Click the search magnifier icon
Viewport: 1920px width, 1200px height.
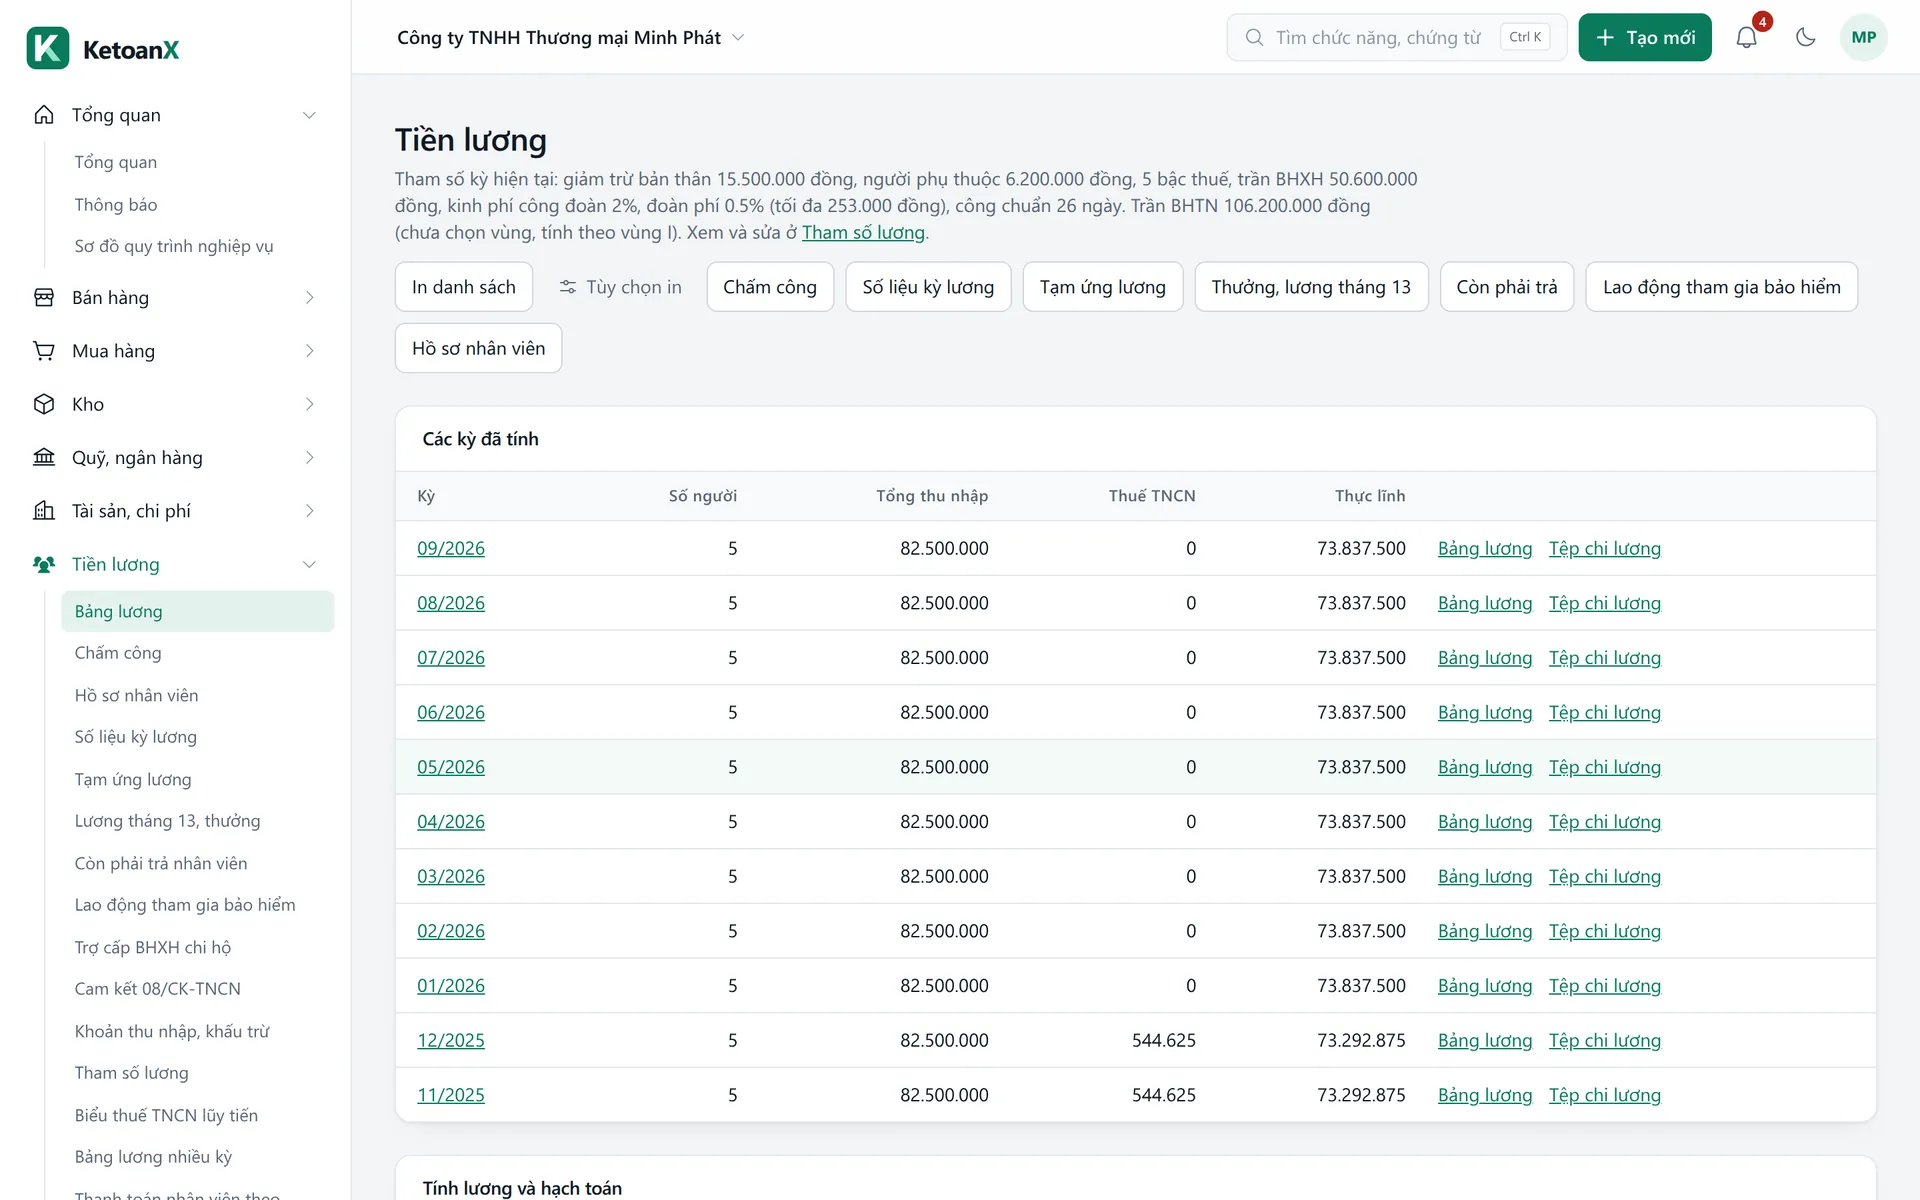pos(1254,37)
